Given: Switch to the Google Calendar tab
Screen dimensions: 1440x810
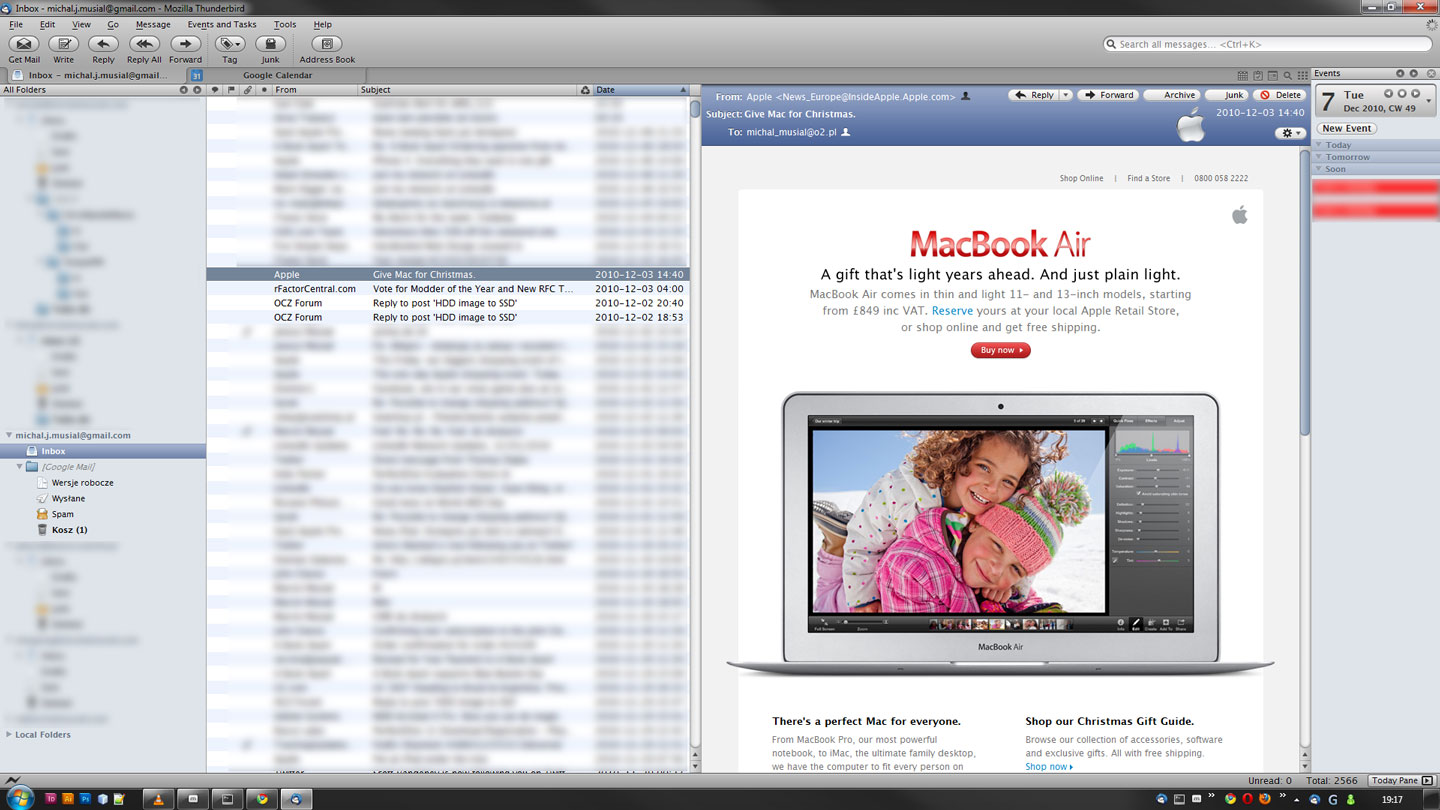Looking at the screenshot, I should click(277, 75).
